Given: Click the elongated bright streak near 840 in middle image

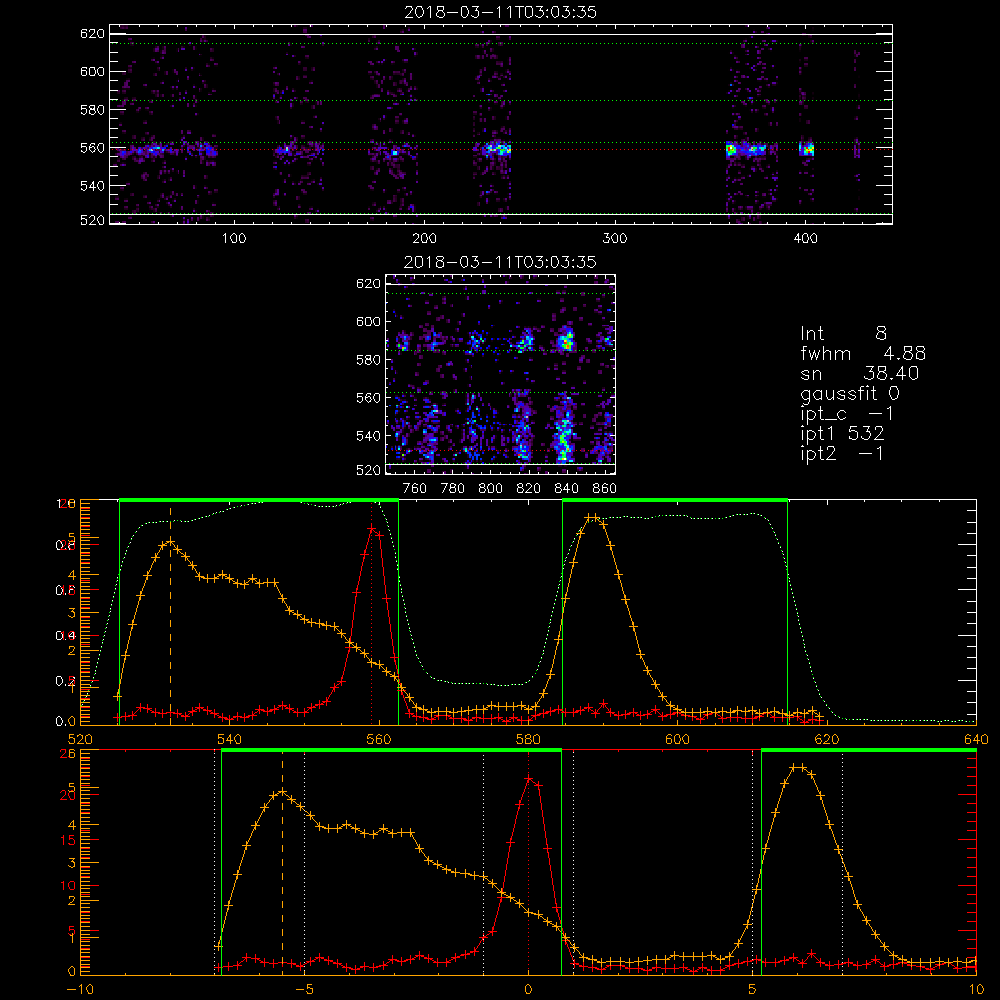Looking at the screenshot, I should 563,430.
